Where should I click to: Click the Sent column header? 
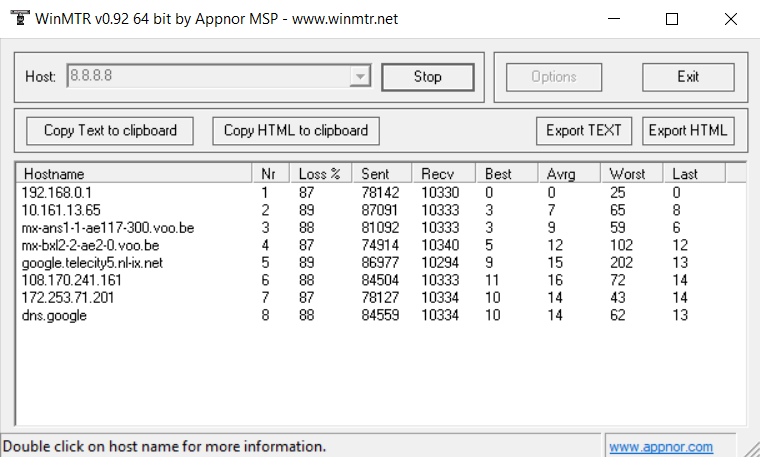[382, 173]
